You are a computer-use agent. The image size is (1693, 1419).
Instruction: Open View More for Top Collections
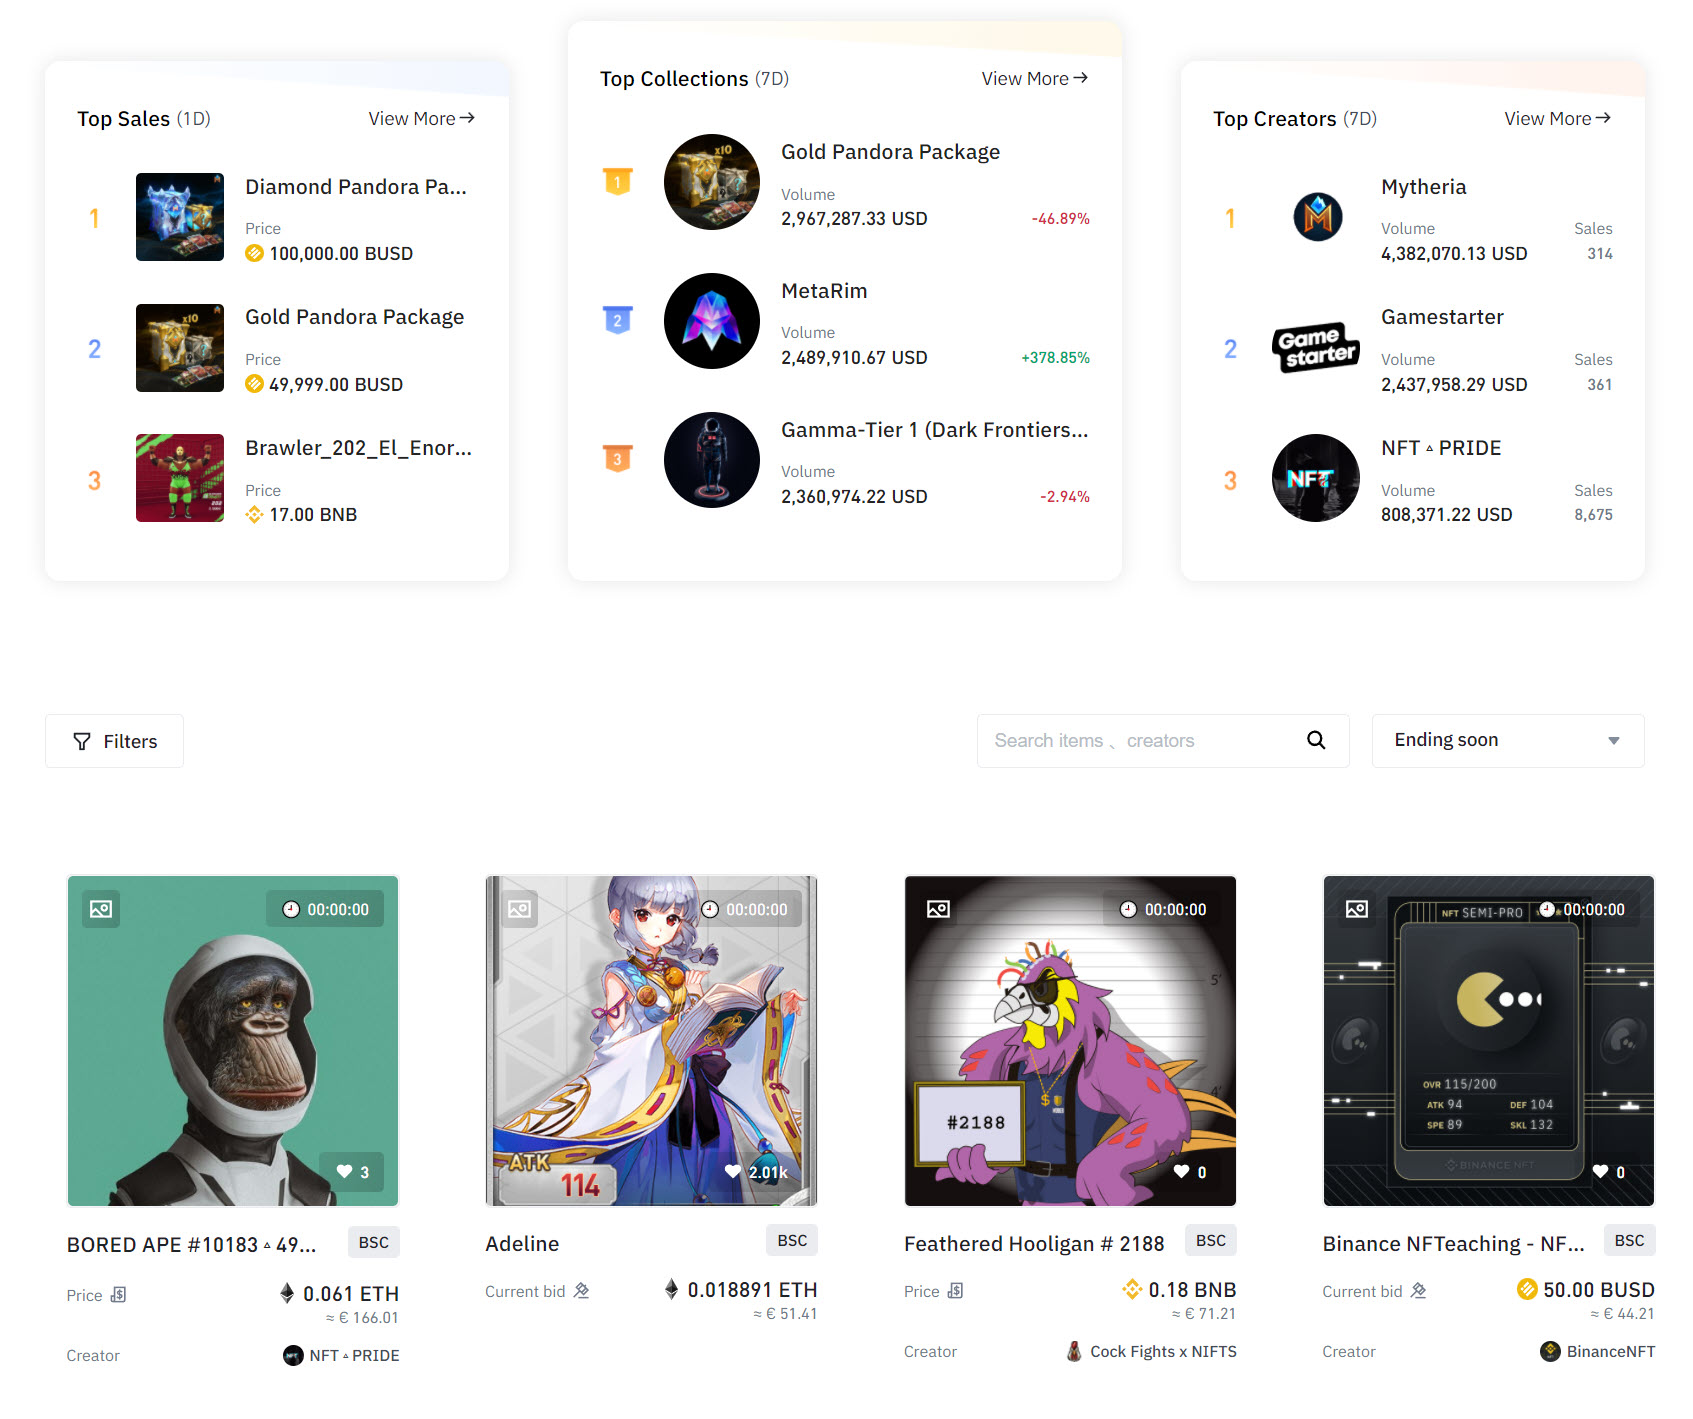coord(1034,78)
